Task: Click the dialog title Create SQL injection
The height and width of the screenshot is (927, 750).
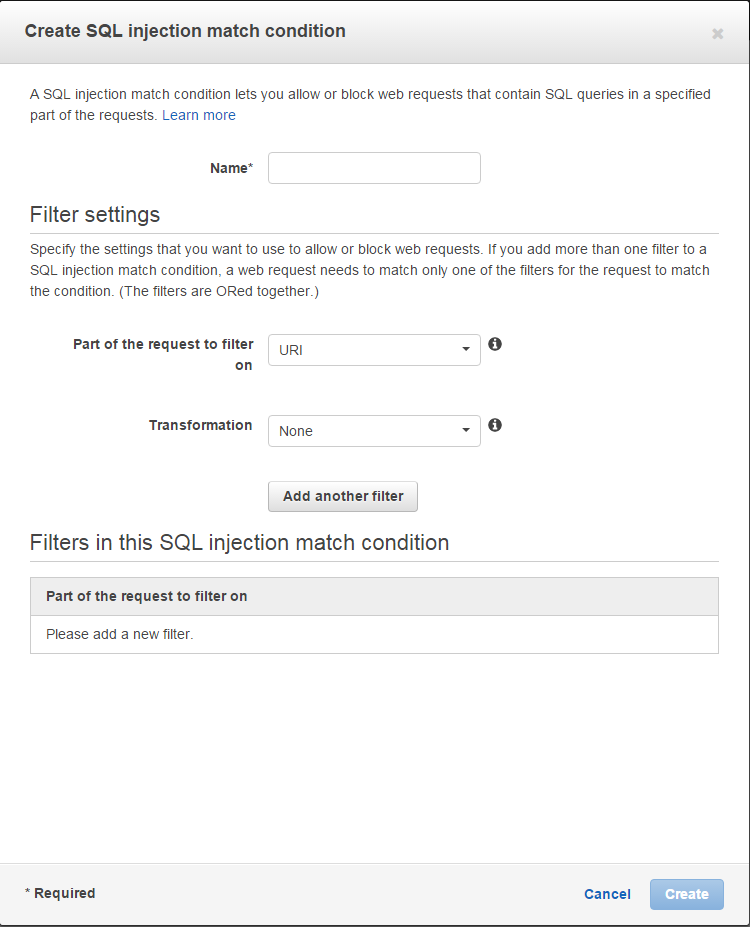Action: (x=185, y=31)
